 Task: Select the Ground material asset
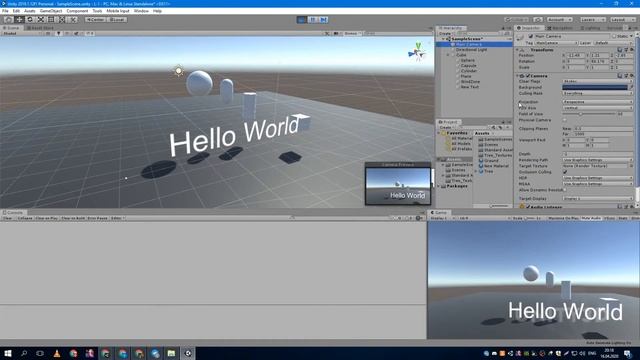488,161
